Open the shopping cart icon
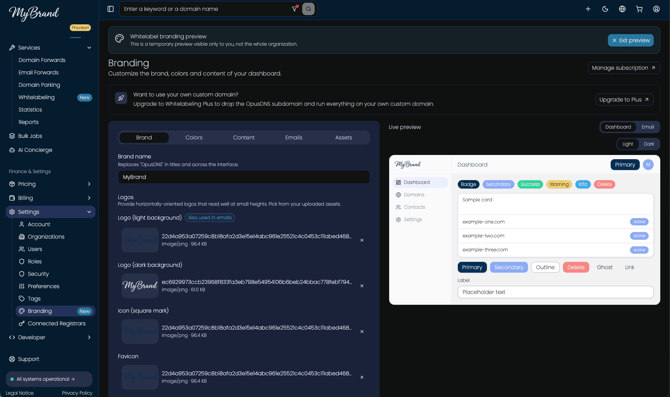 coord(639,9)
